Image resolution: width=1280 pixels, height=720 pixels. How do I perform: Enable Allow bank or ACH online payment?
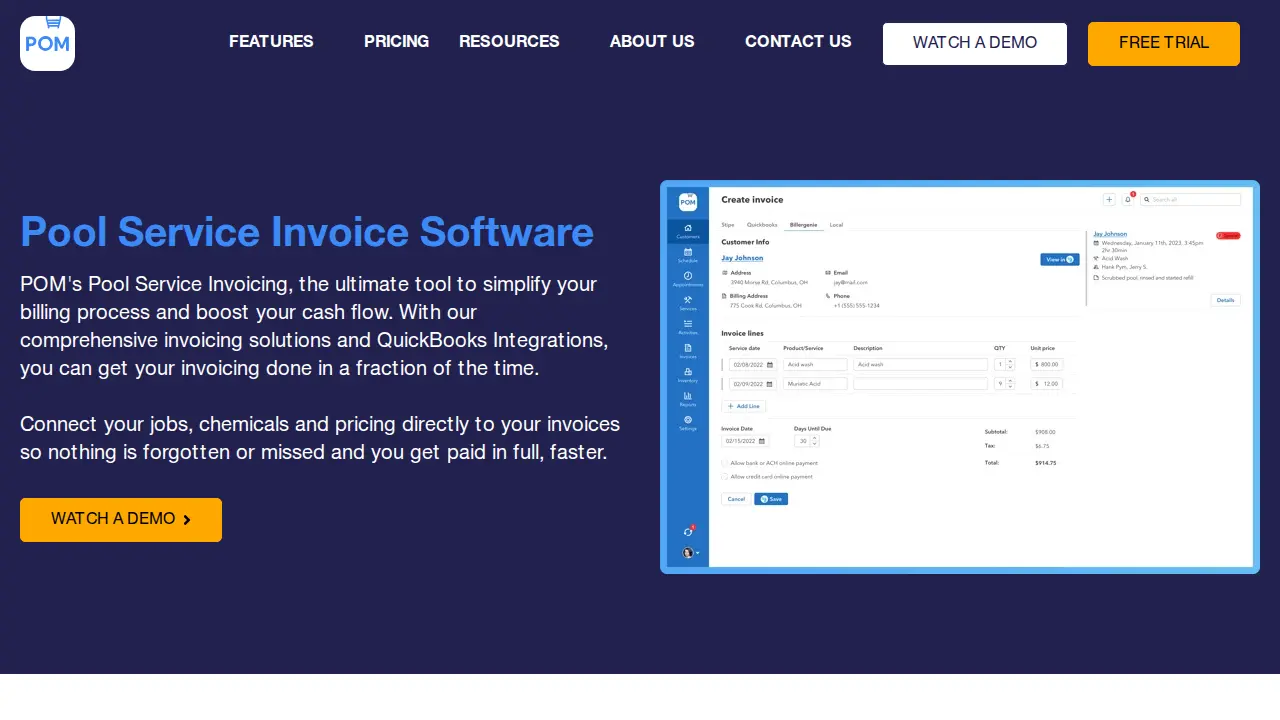point(725,463)
